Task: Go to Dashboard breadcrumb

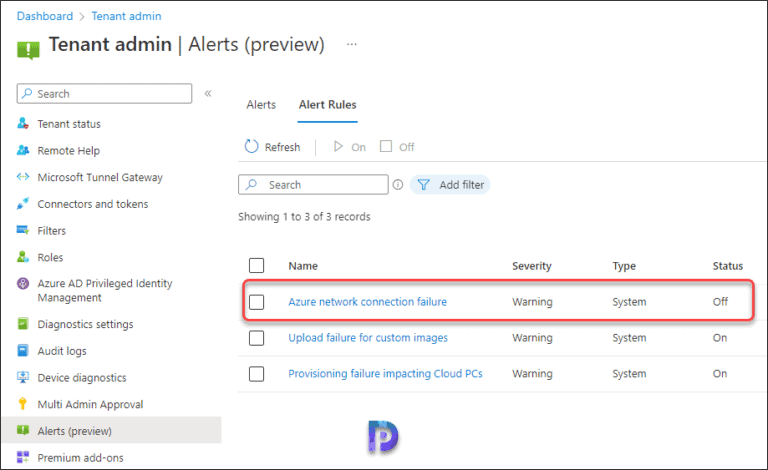Action: [45, 16]
